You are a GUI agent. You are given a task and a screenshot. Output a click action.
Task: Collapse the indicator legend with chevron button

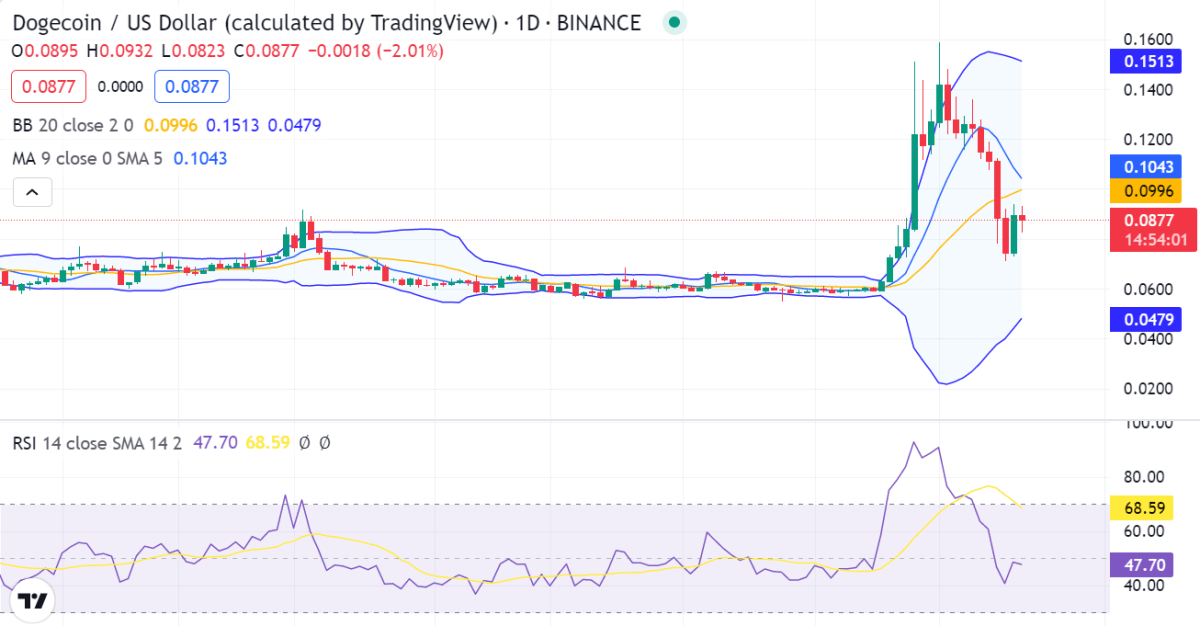32,192
